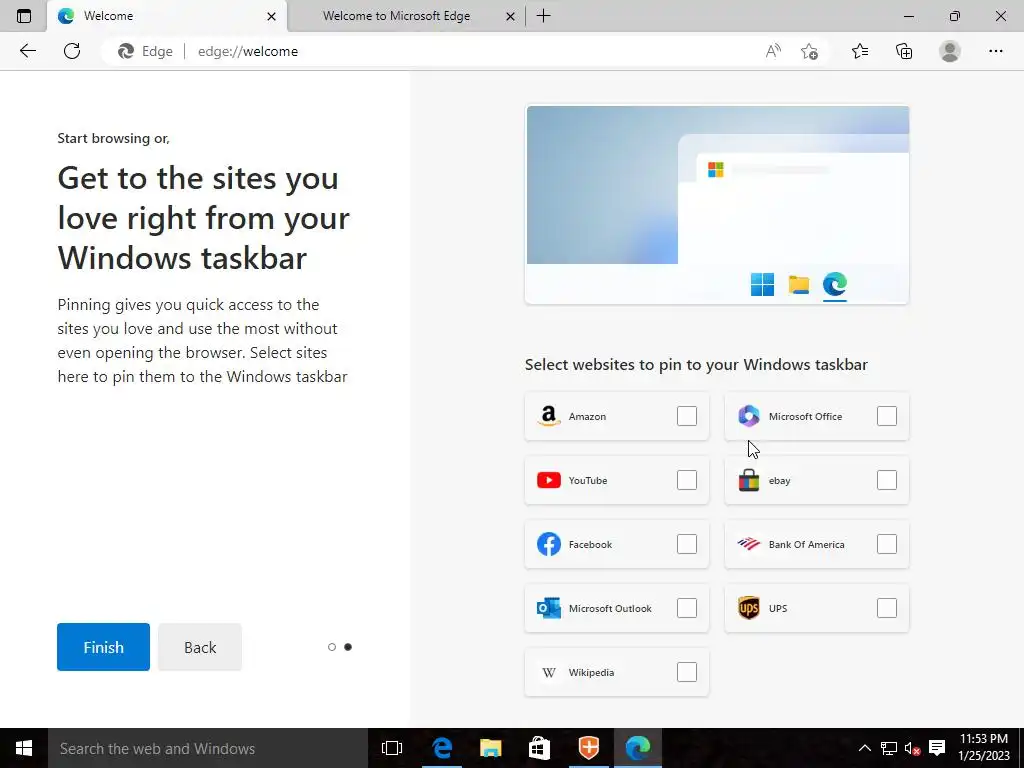Check the YouTube checkbox
This screenshot has height=768, width=1024.
(x=687, y=480)
